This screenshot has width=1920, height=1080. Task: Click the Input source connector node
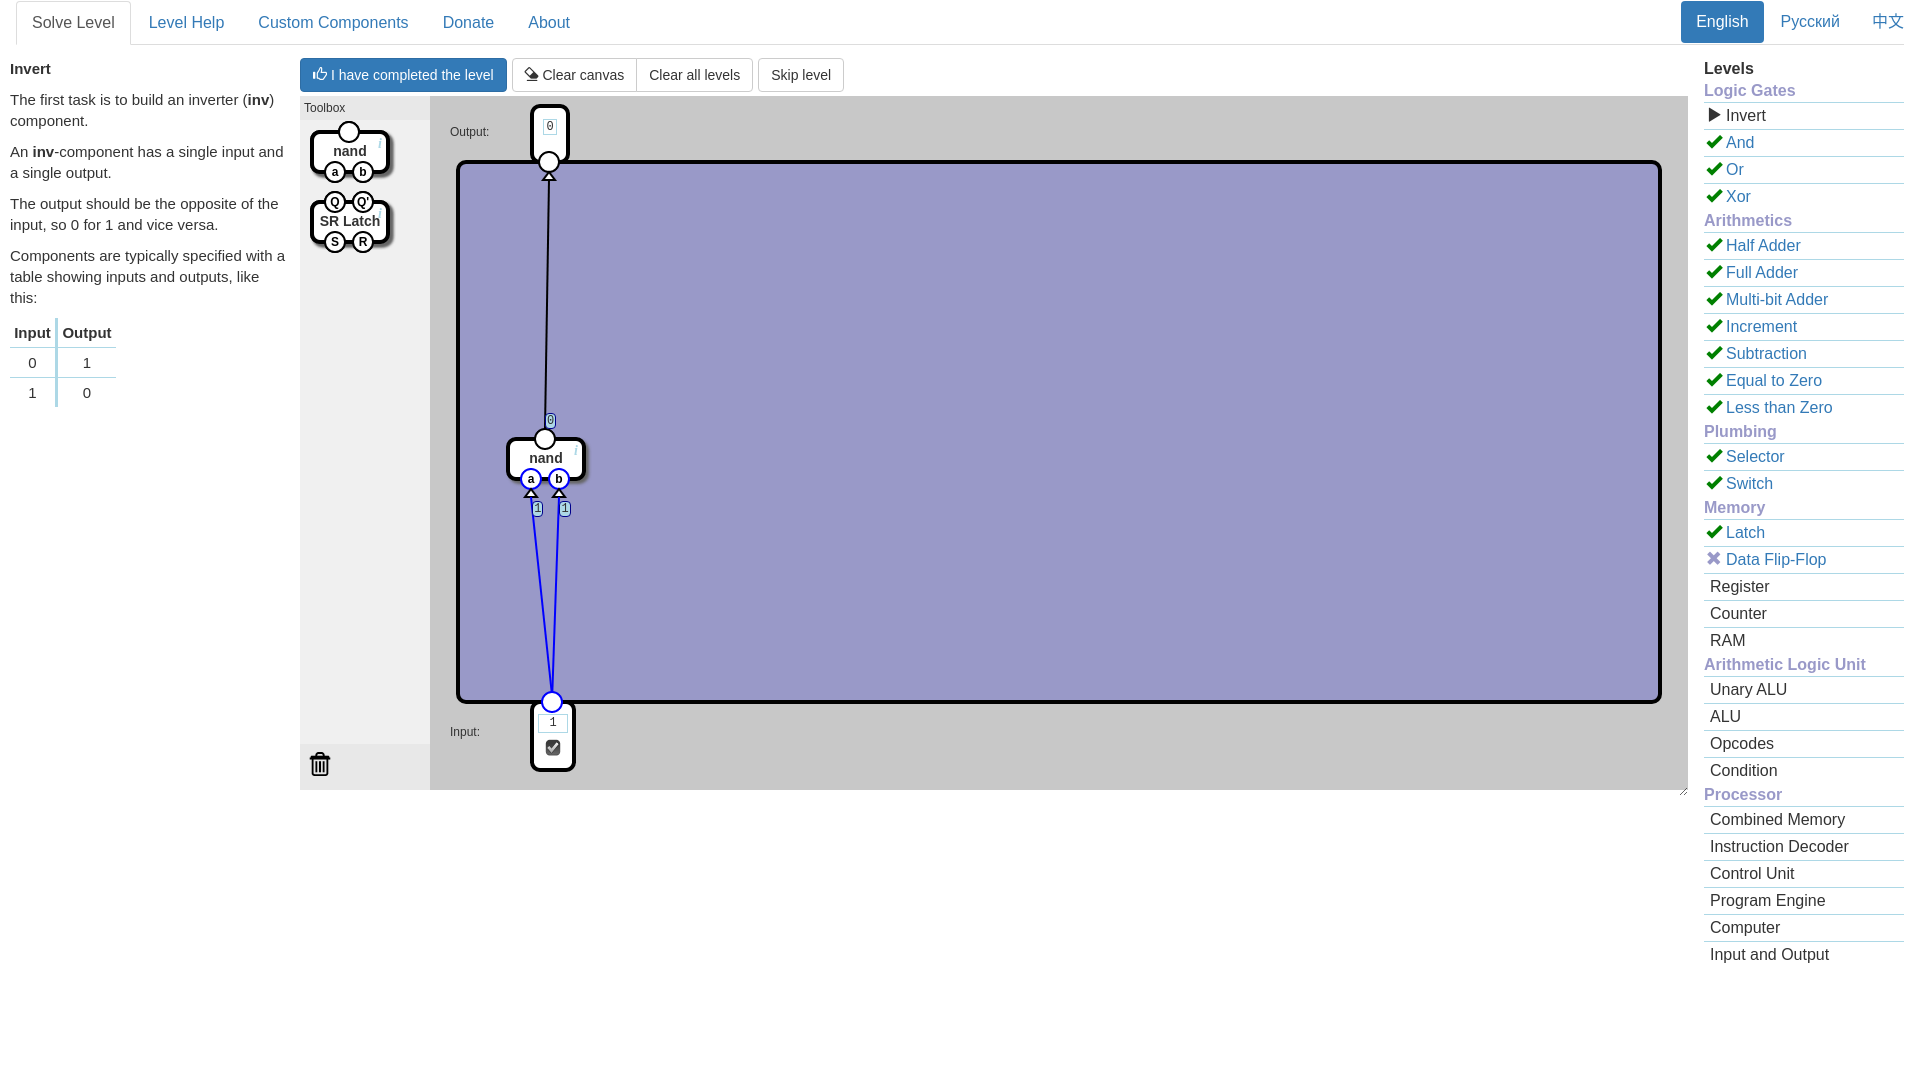point(552,702)
